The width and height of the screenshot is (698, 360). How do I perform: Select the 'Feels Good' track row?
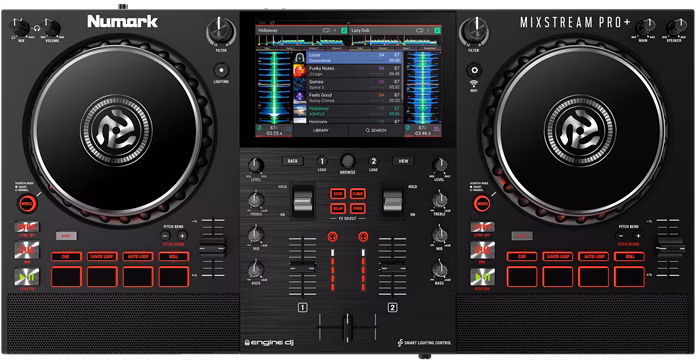[347, 97]
